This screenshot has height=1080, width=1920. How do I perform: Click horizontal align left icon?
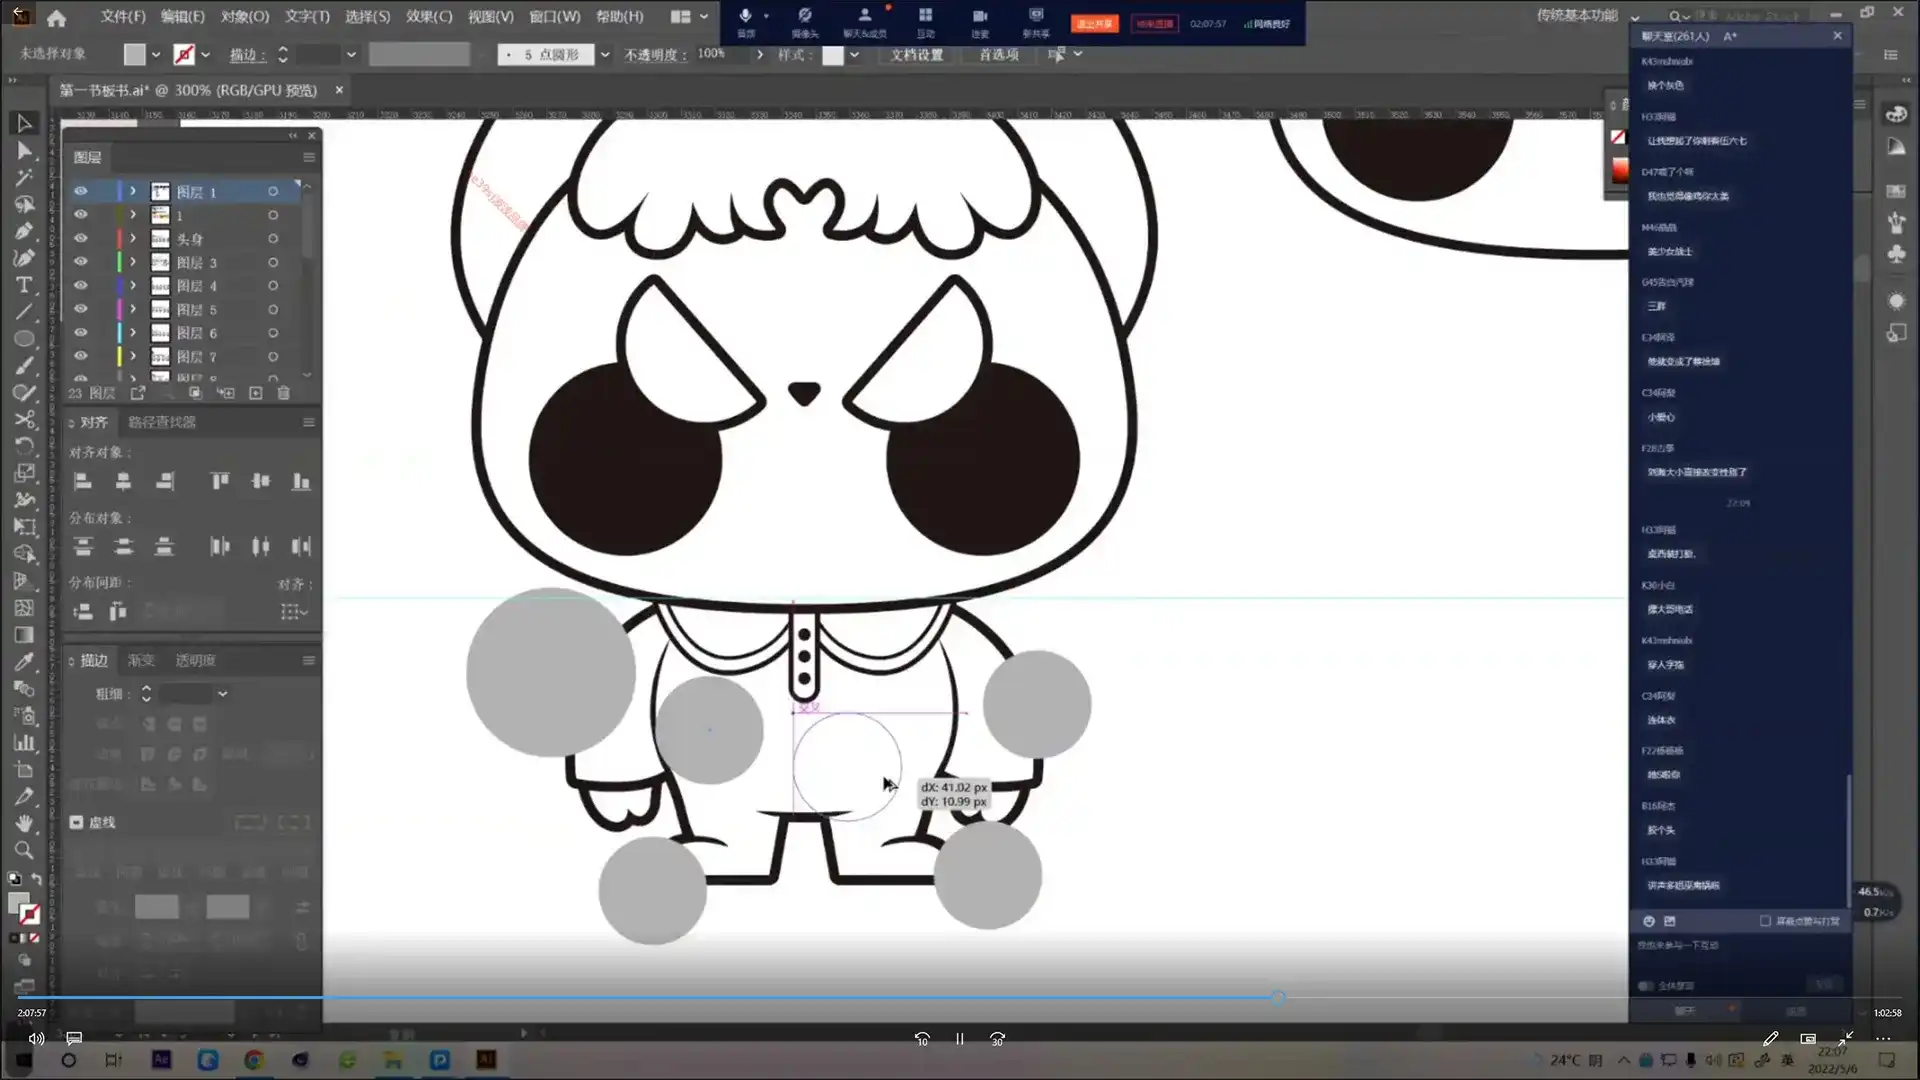pyautogui.click(x=83, y=481)
